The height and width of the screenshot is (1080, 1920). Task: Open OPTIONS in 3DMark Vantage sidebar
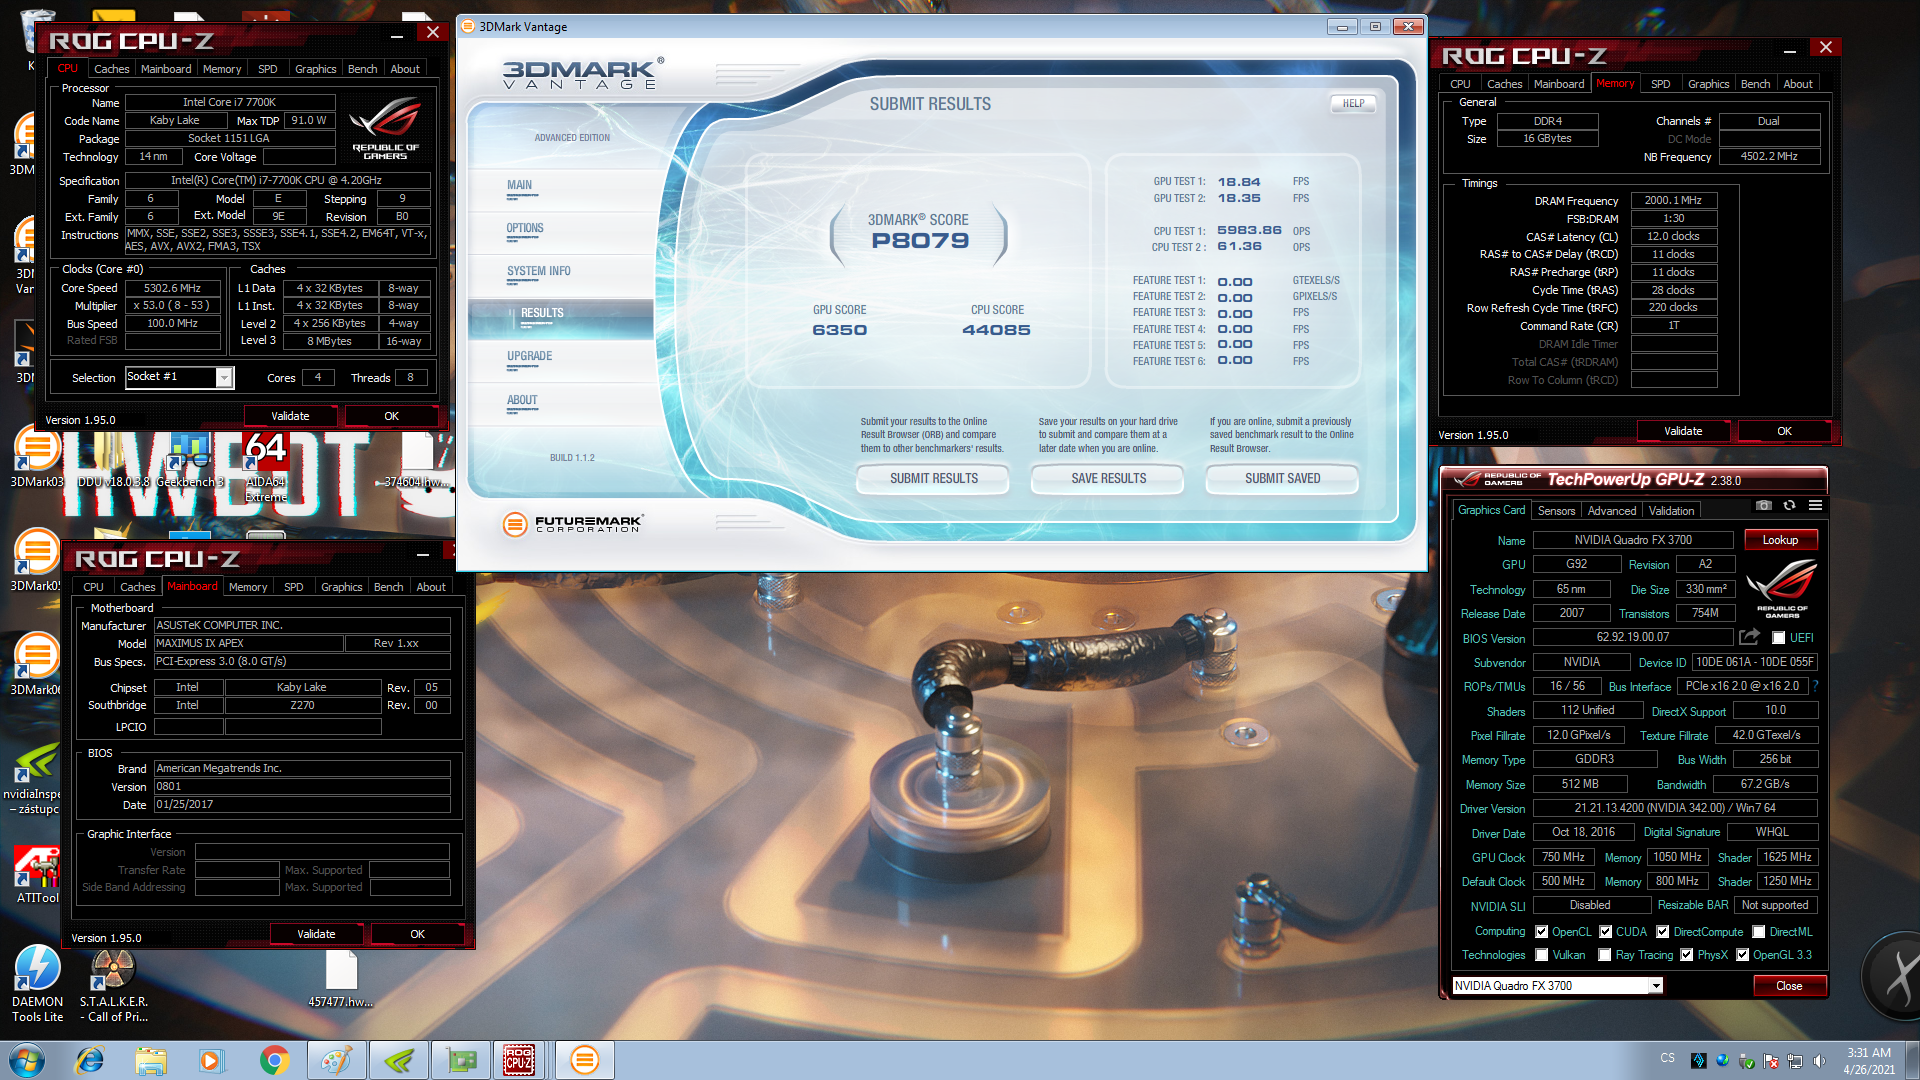pyautogui.click(x=524, y=228)
